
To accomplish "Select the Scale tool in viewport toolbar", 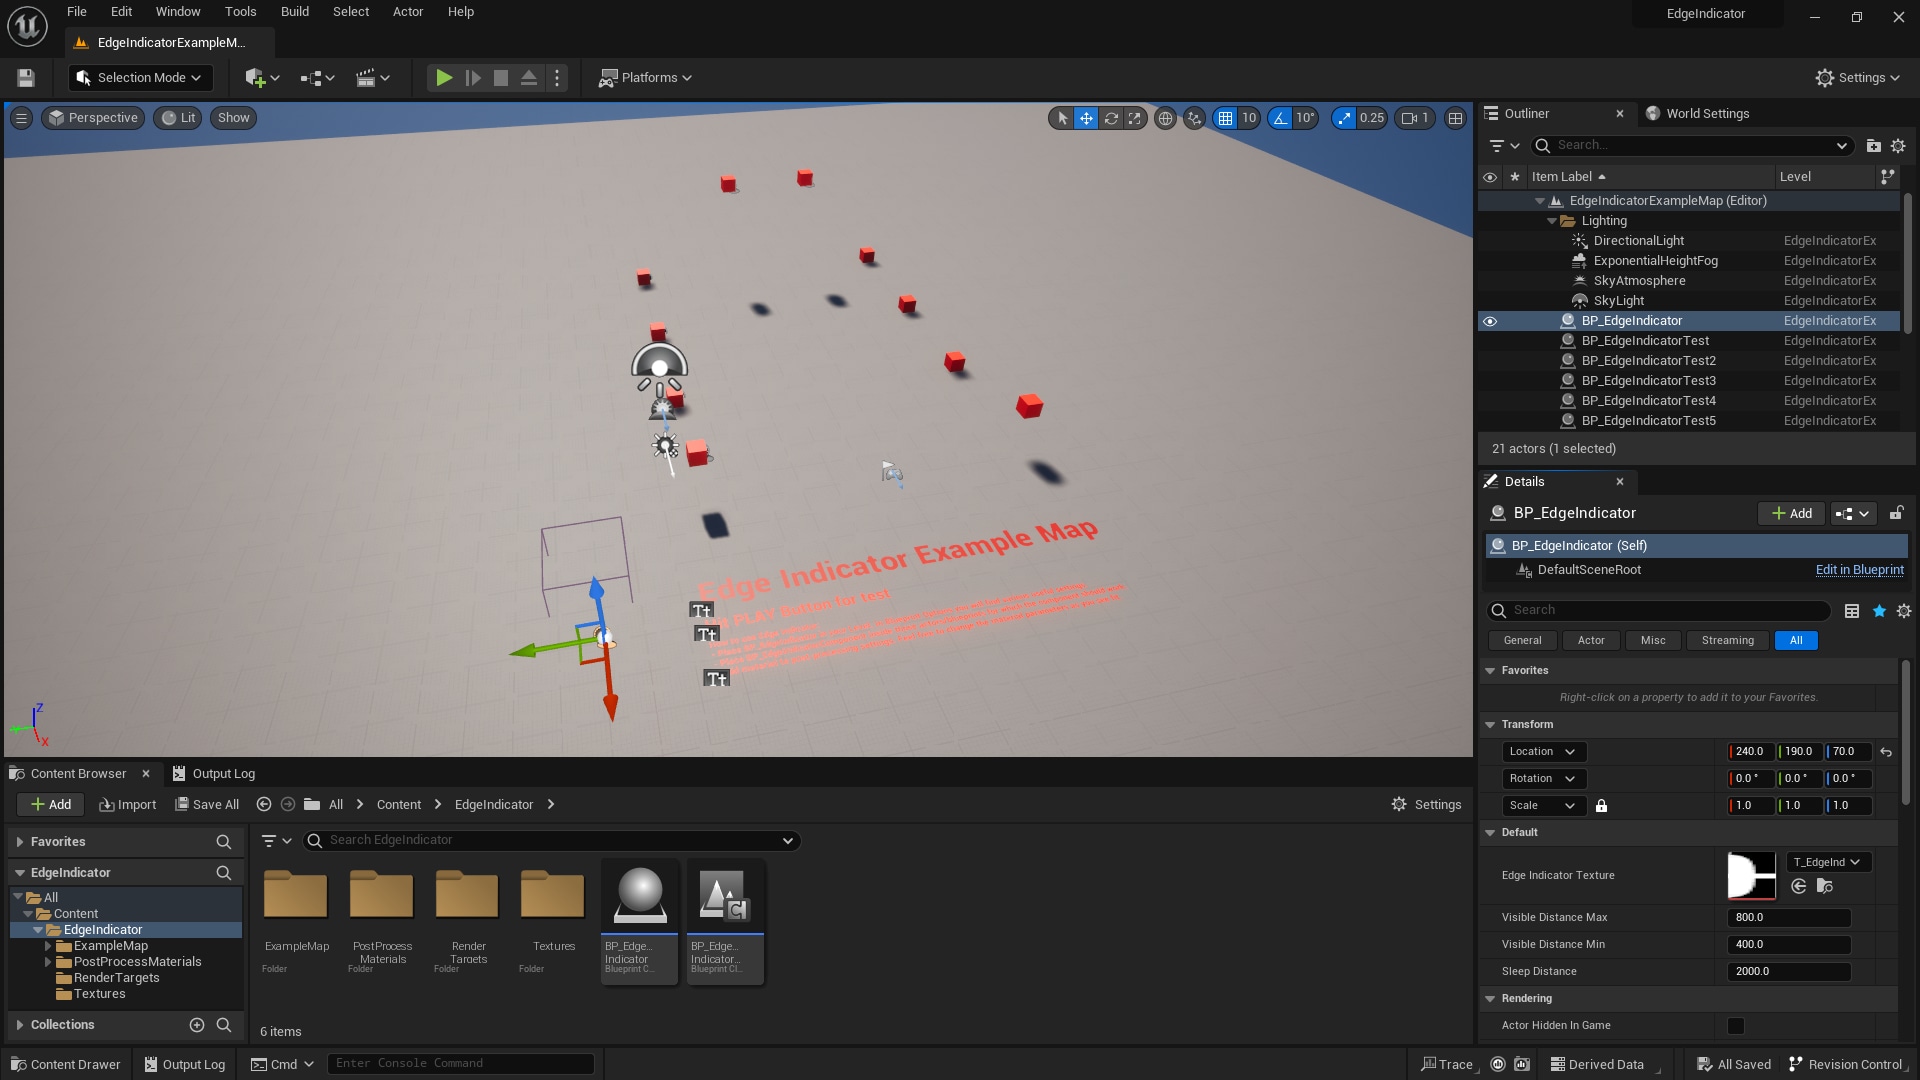I will [1134, 118].
